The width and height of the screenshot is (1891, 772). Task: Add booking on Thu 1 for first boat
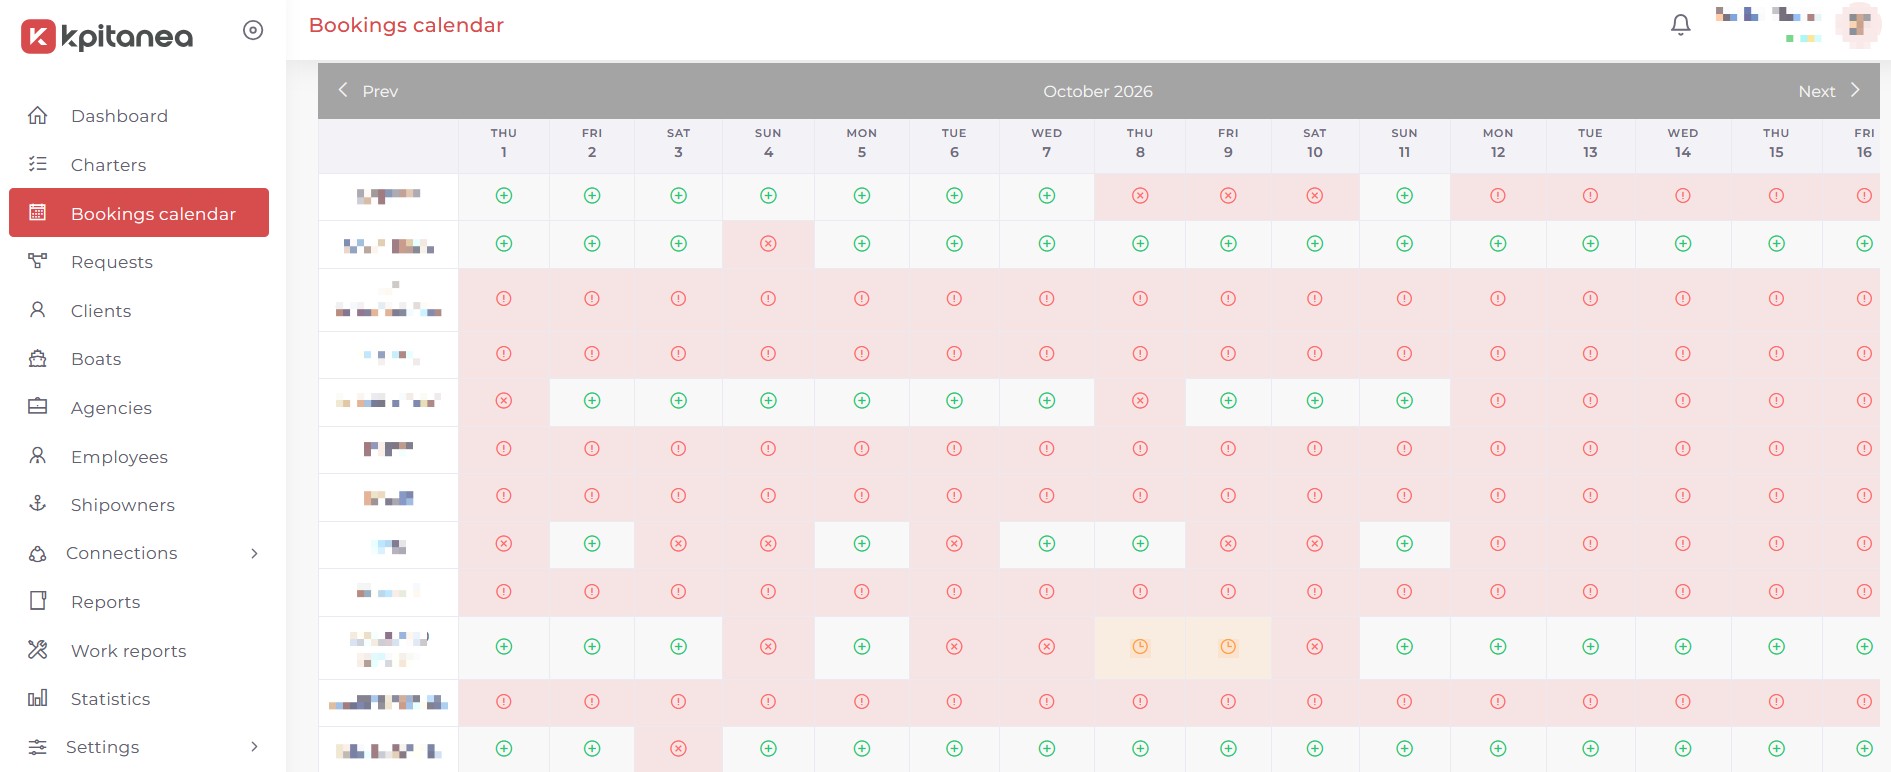pos(504,196)
